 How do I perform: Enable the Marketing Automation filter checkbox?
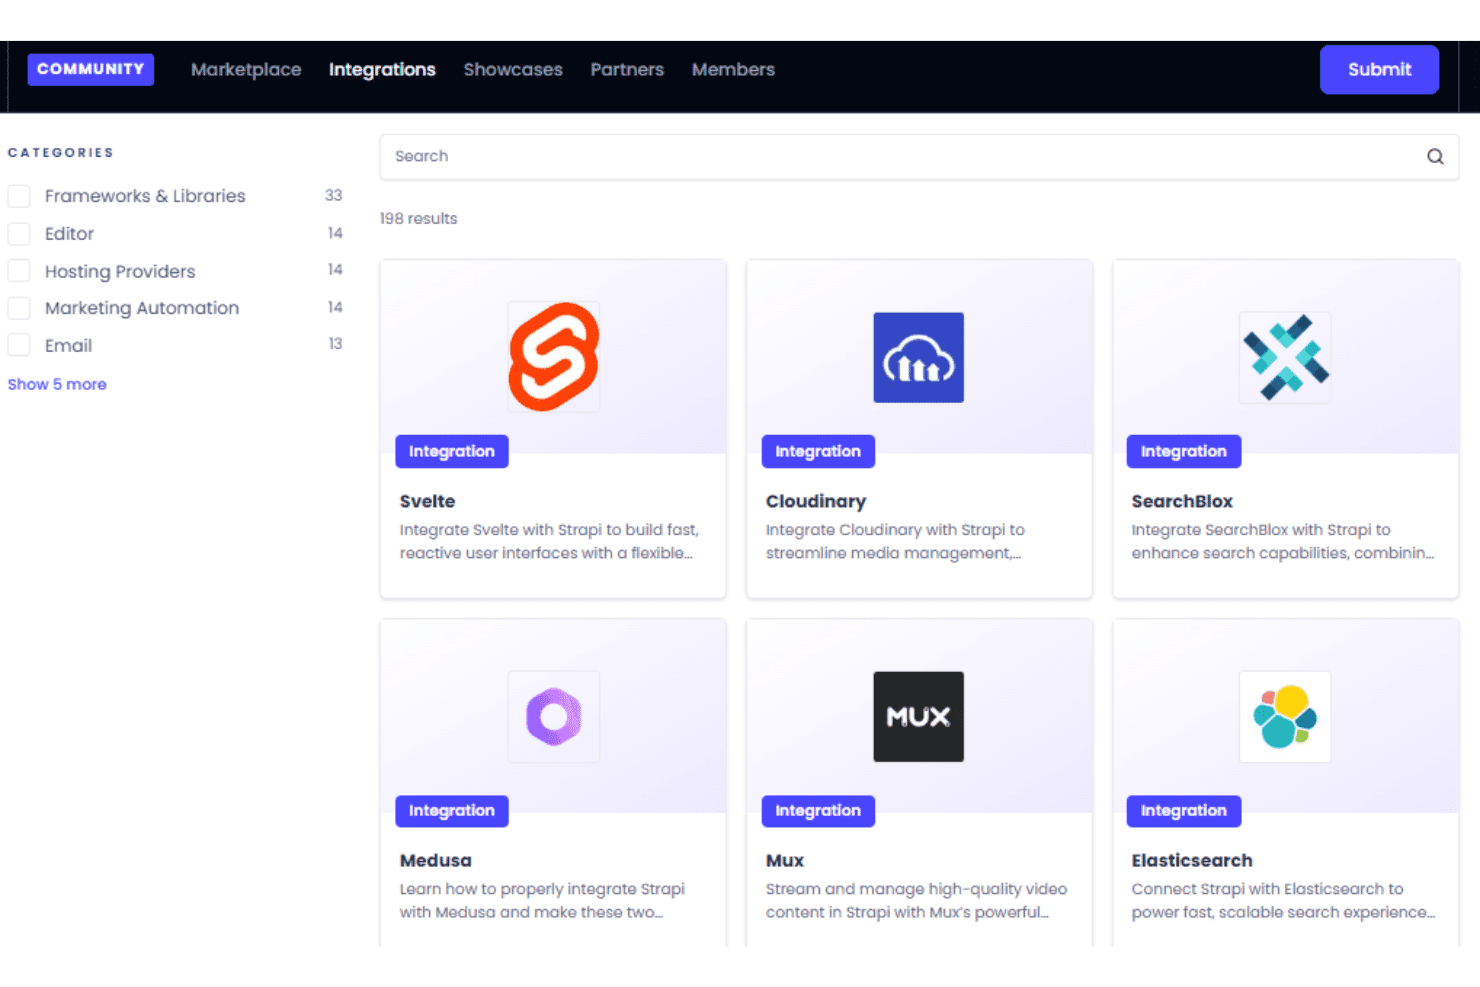(19, 308)
